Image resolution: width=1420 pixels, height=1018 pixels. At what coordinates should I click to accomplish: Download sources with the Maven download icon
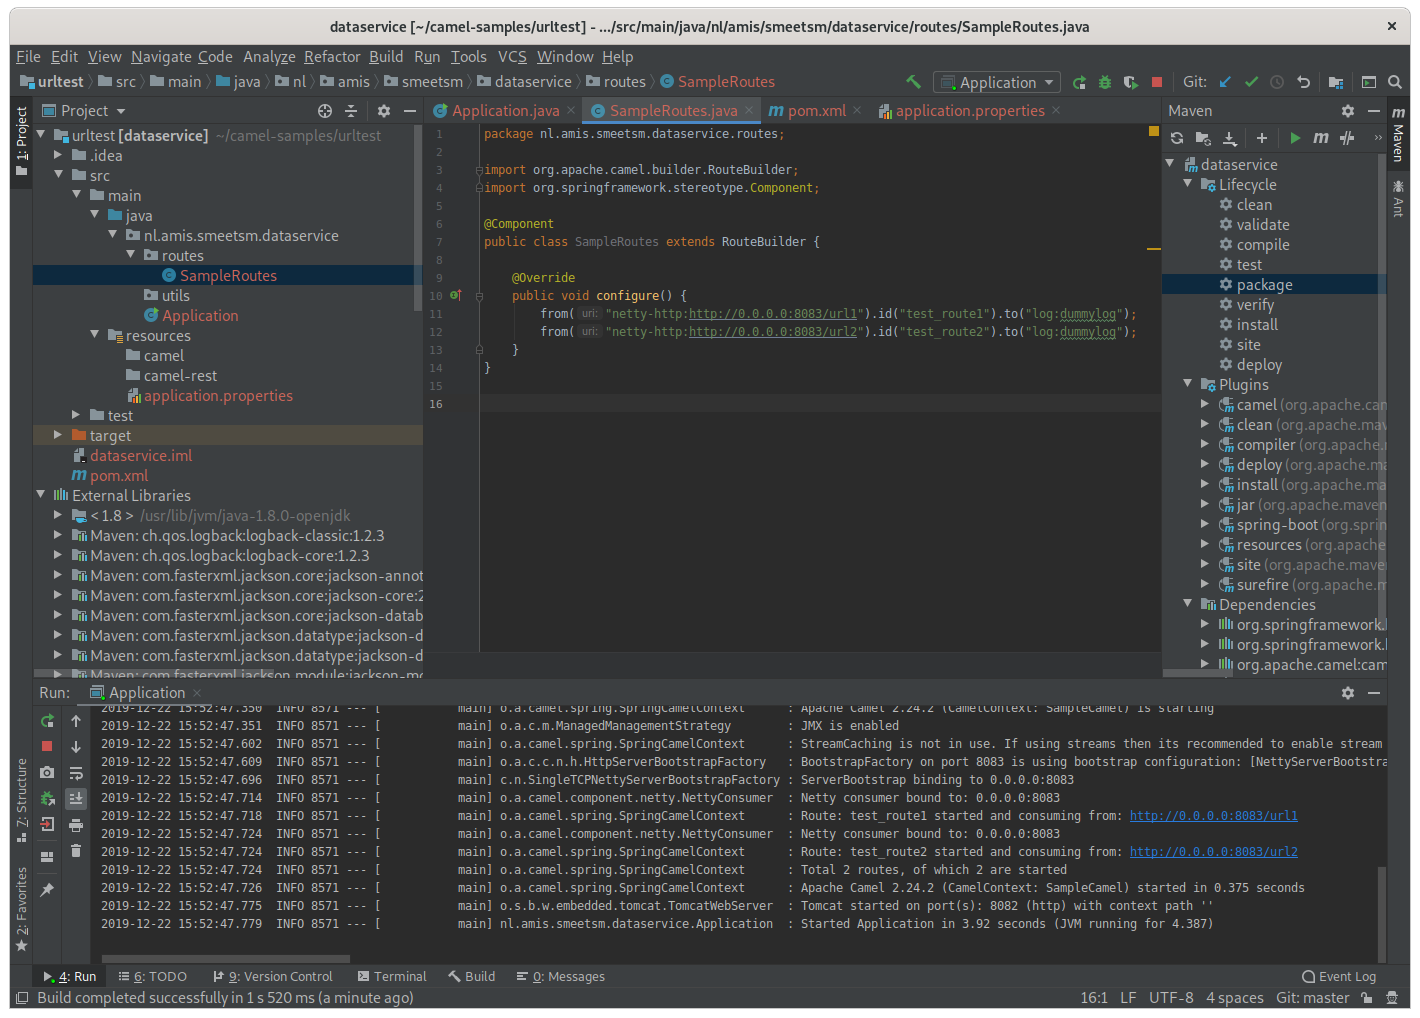[x=1228, y=138]
